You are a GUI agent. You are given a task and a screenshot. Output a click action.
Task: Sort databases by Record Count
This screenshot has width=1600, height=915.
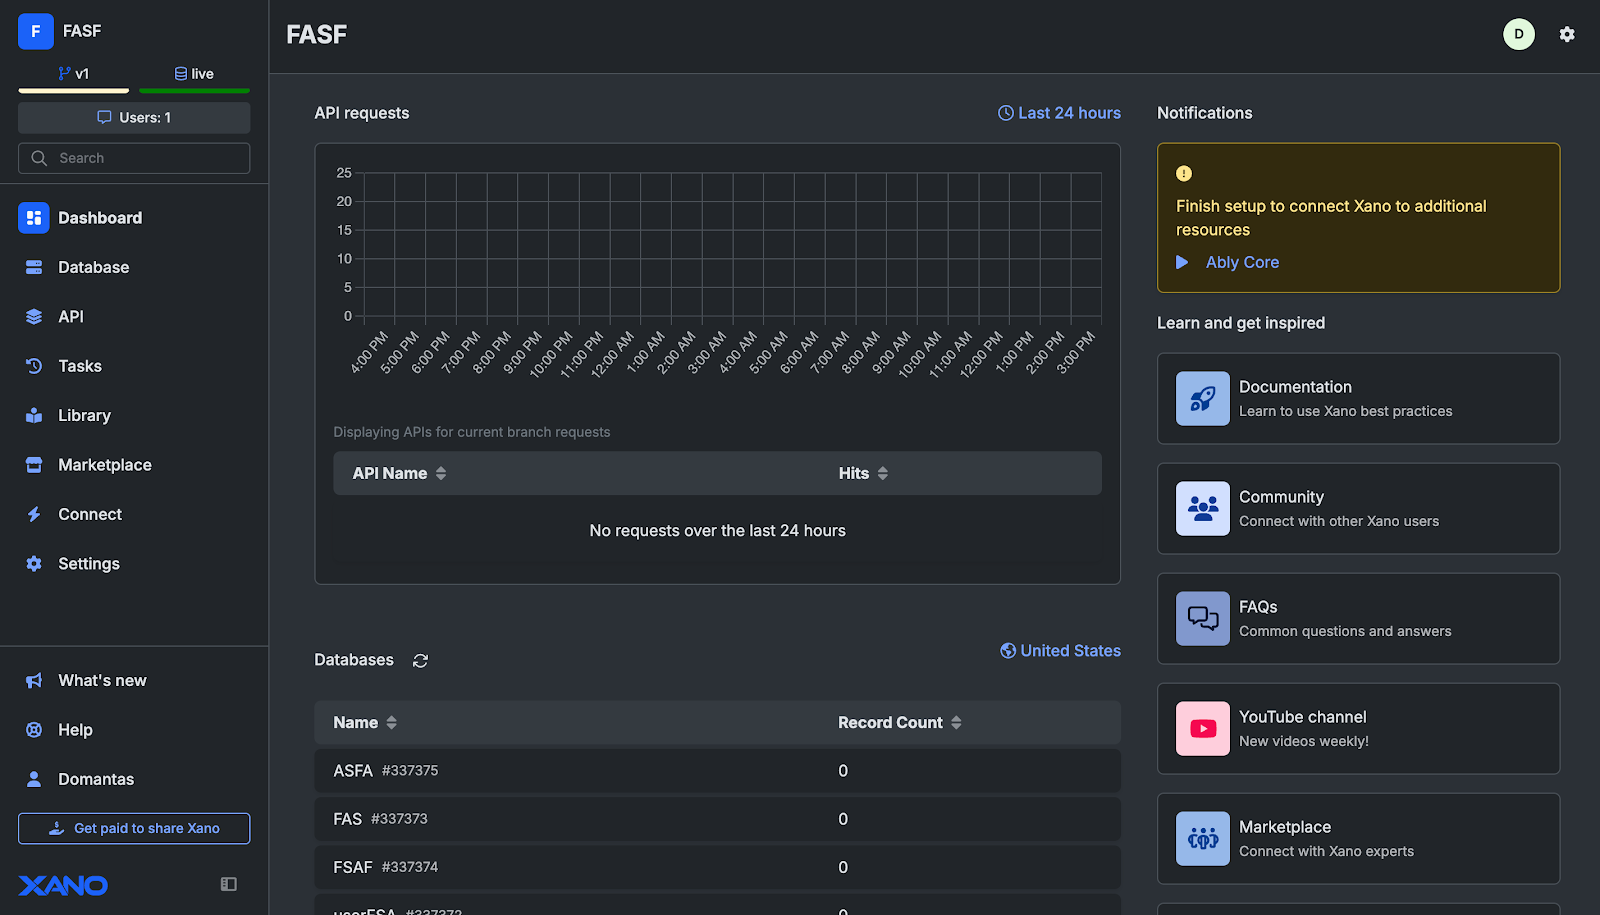900,722
